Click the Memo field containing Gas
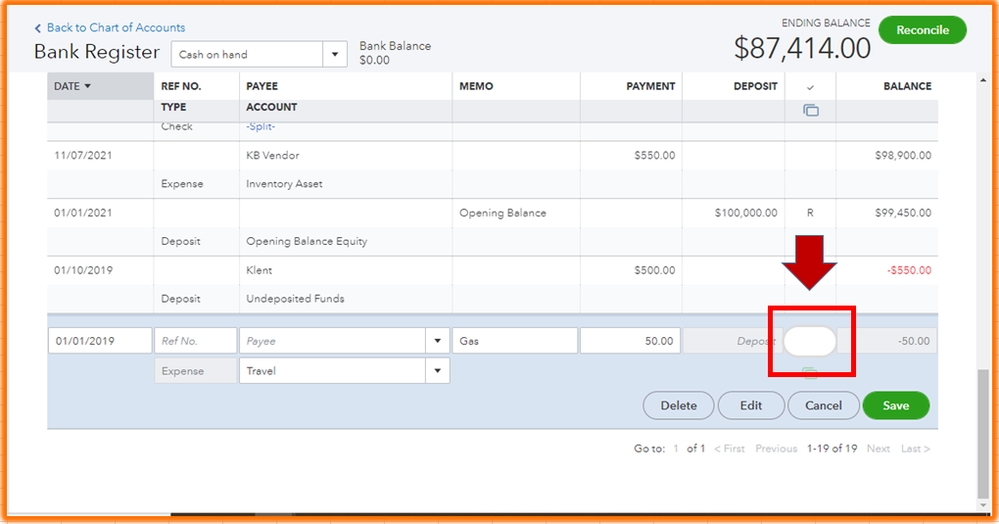The image size is (999, 524). [515, 340]
